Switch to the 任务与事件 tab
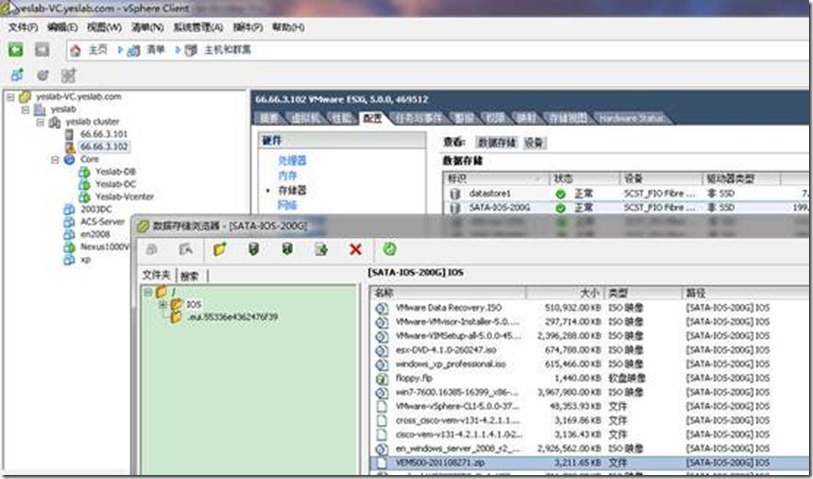The image size is (813, 479). point(419,118)
